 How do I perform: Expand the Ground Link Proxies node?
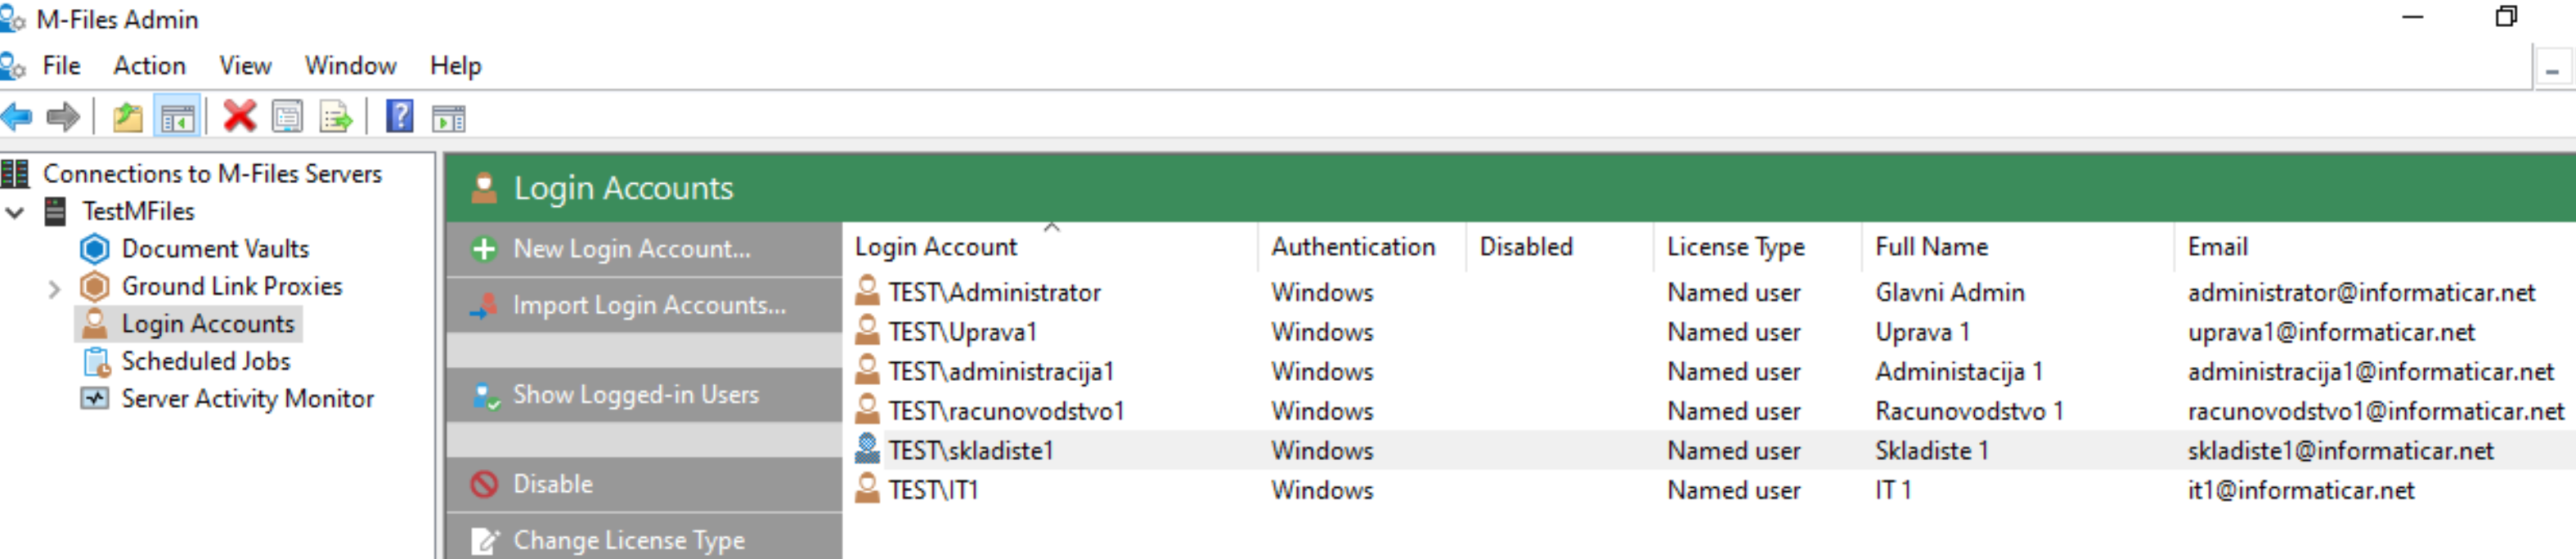pyautogui.click(x=54, y=289)
